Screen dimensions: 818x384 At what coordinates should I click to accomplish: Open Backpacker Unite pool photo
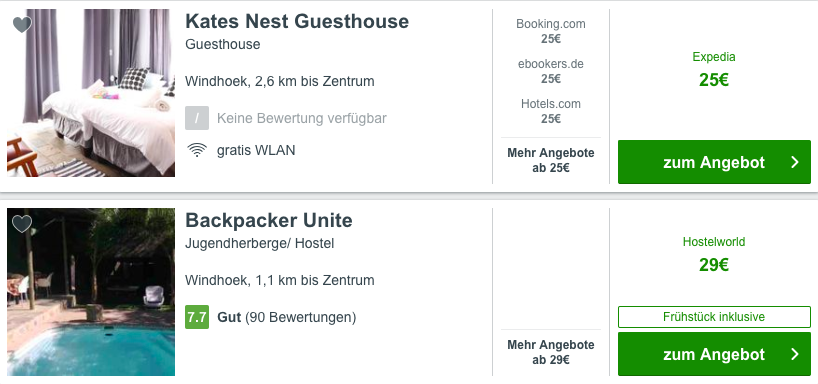click(91, 292)
